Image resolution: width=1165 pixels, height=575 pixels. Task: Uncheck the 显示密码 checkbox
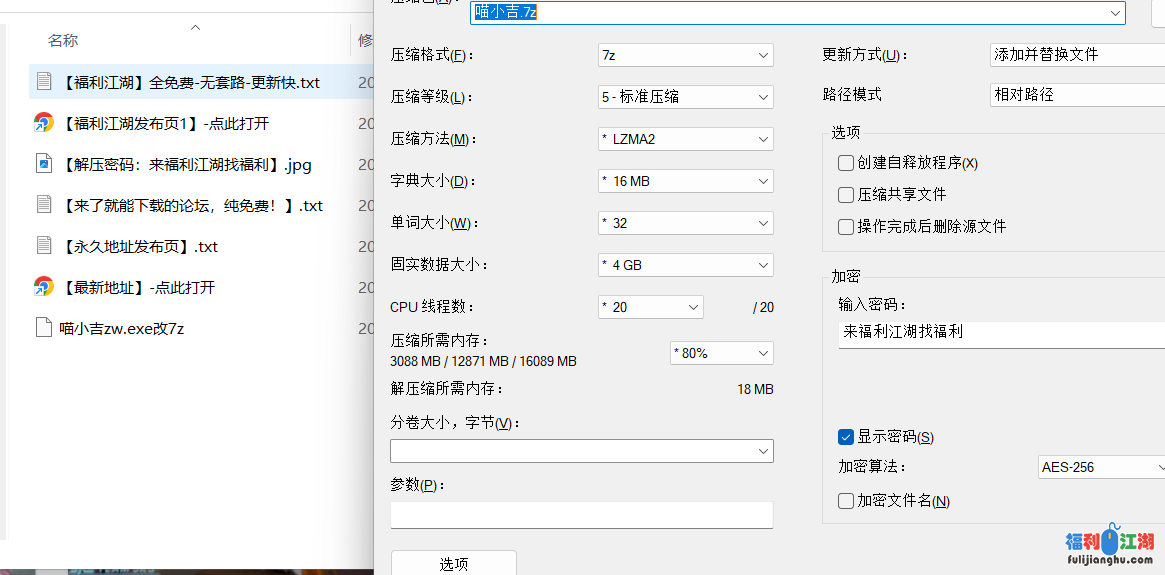point(846,437)
